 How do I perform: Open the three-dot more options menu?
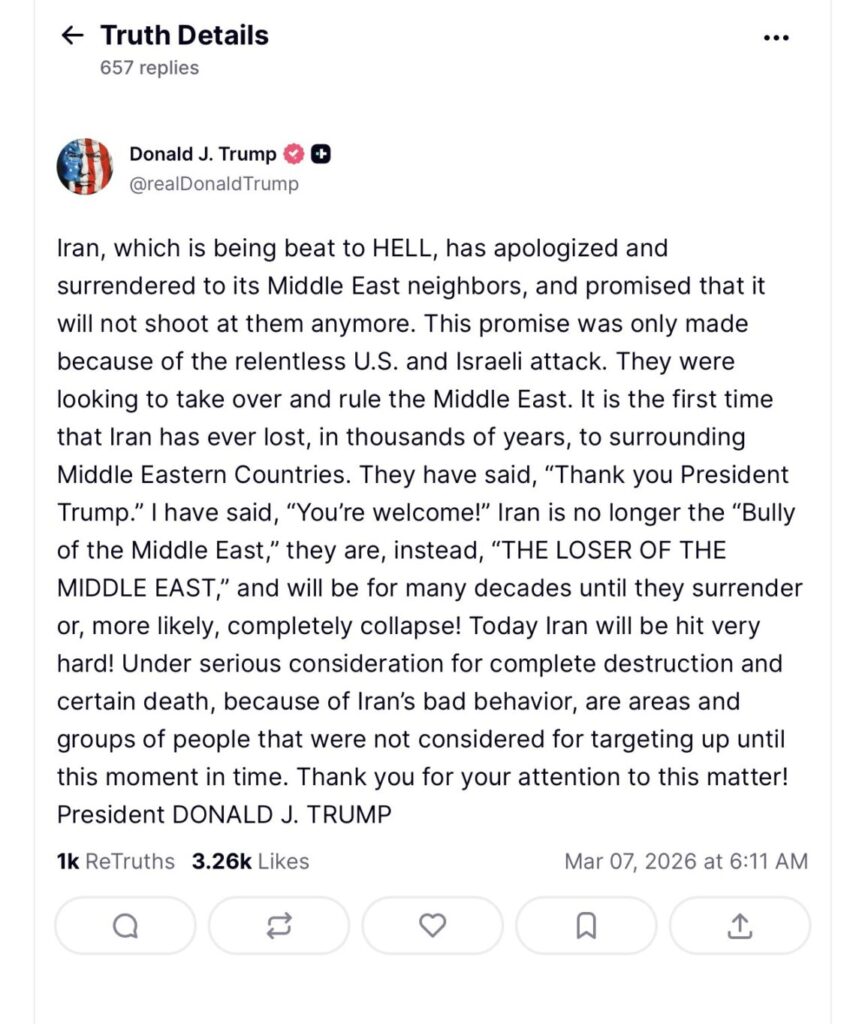tap(776, 38)
